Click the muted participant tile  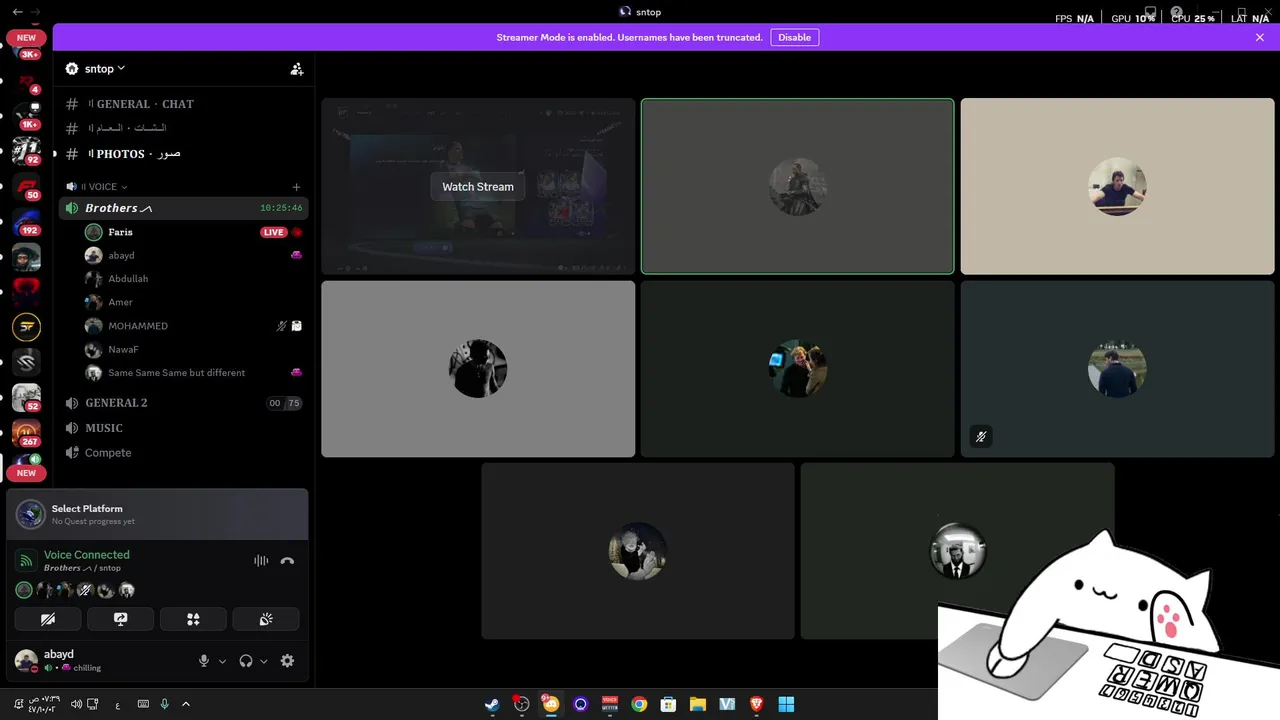[1117, 369]
